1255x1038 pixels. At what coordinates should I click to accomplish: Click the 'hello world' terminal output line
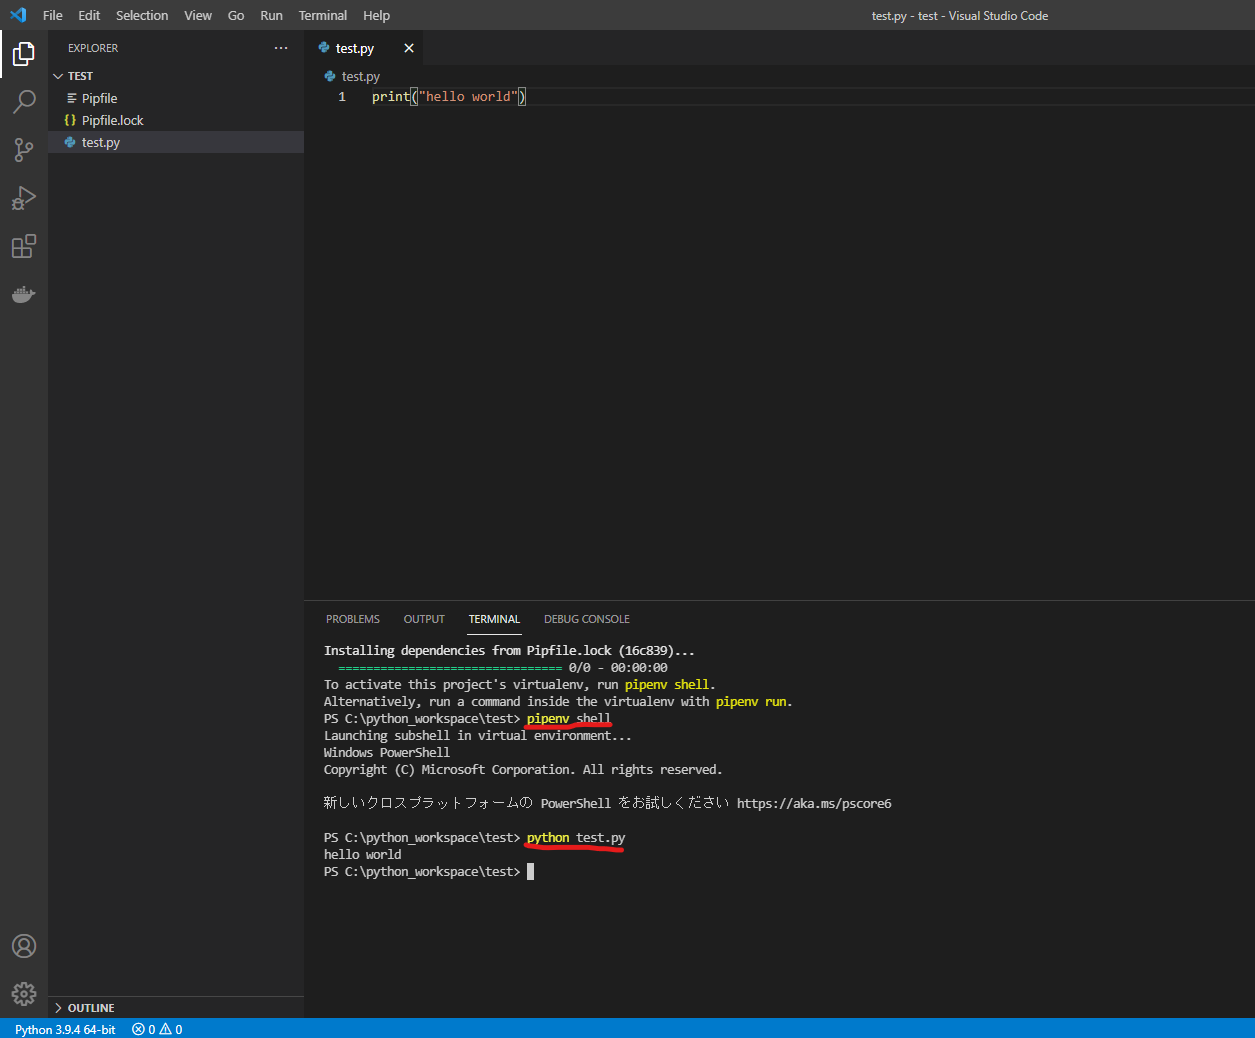(362, 855)
